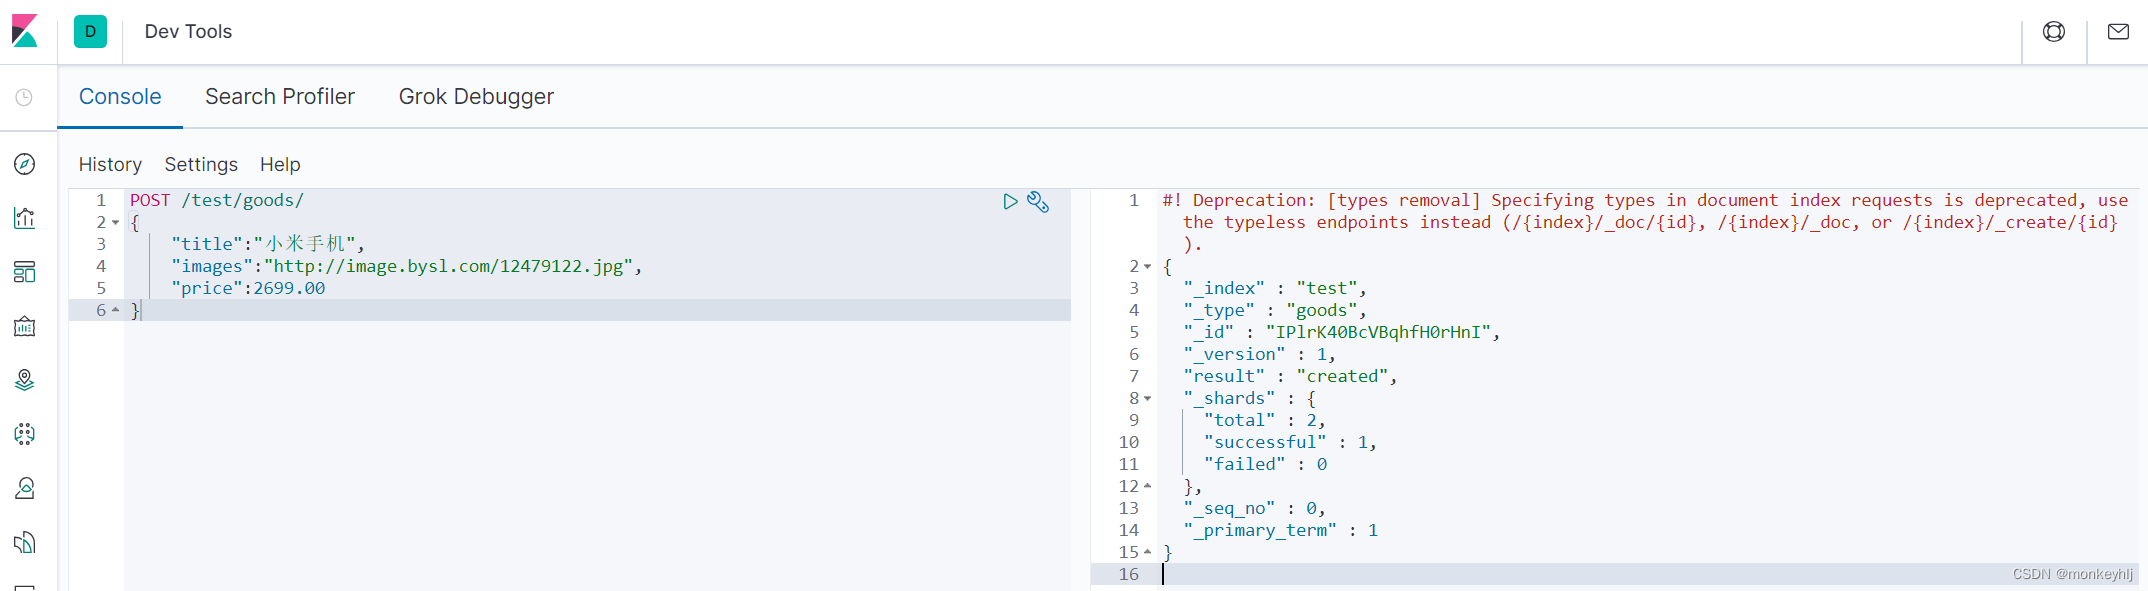Screen dimensions: 2148x591
Task: Toggle fold arrow at editor line 6
Action: coord(115,310)
